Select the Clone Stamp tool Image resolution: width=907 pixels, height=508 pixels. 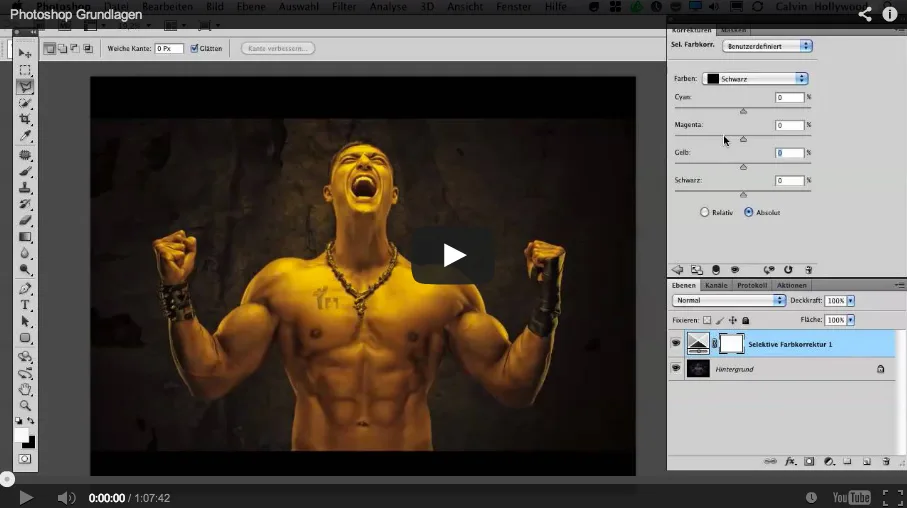point(25,187)
